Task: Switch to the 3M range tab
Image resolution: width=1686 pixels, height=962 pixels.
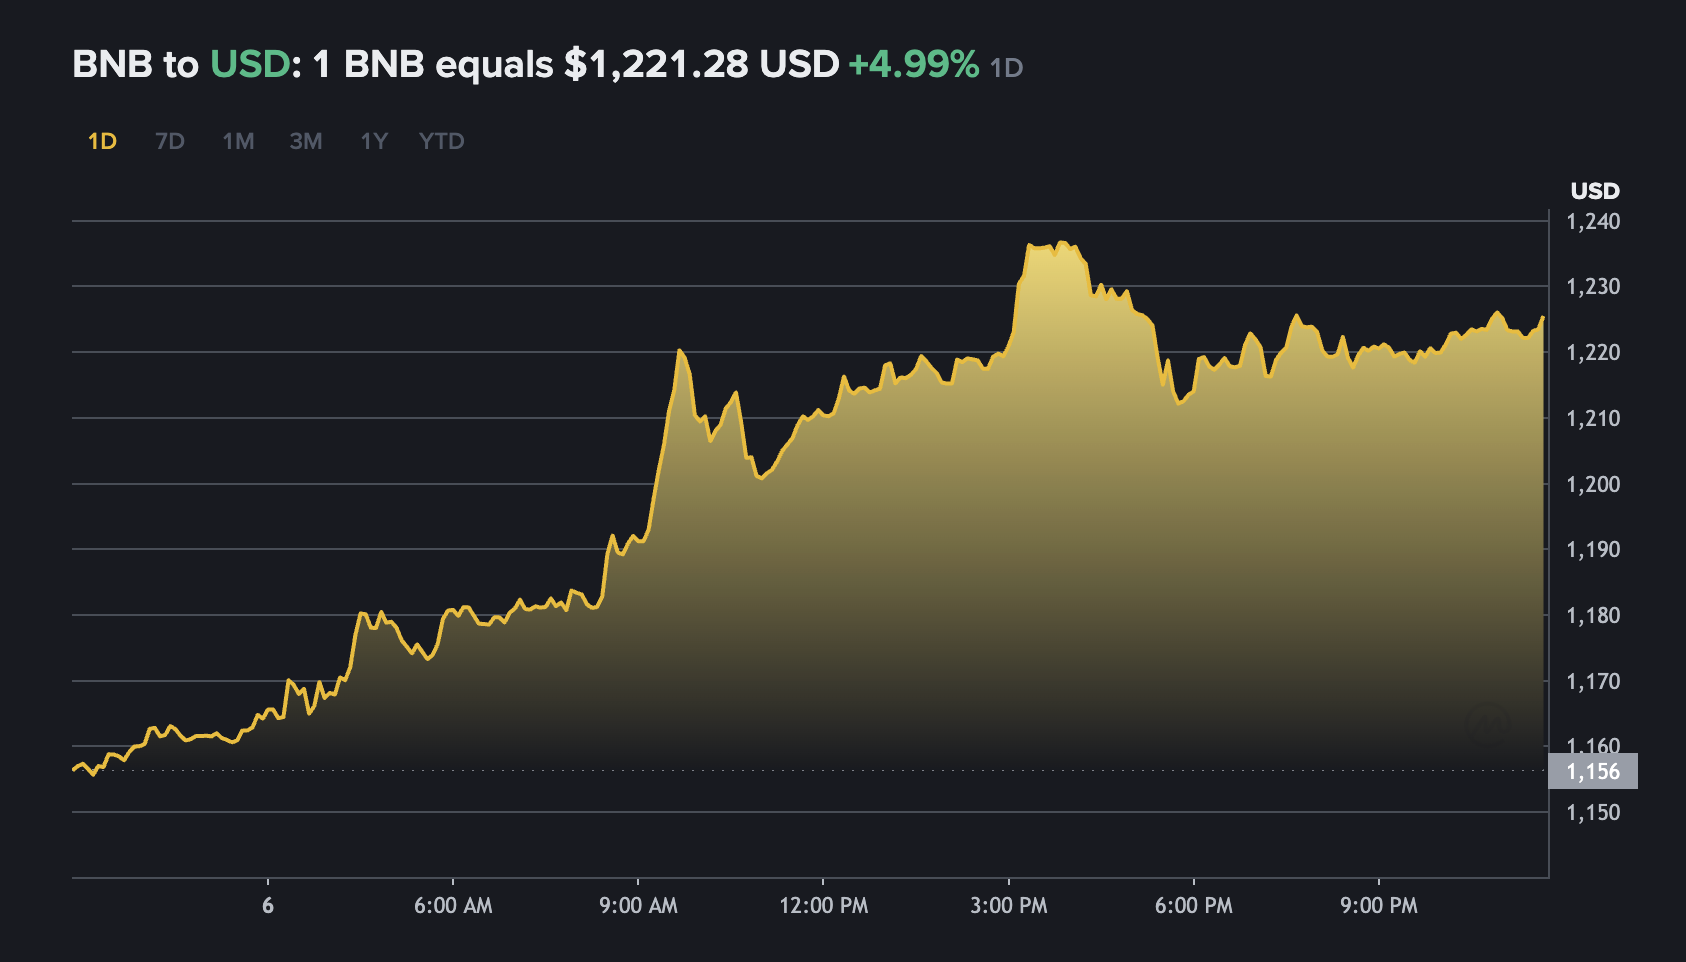Action: [x=306, y=141]
